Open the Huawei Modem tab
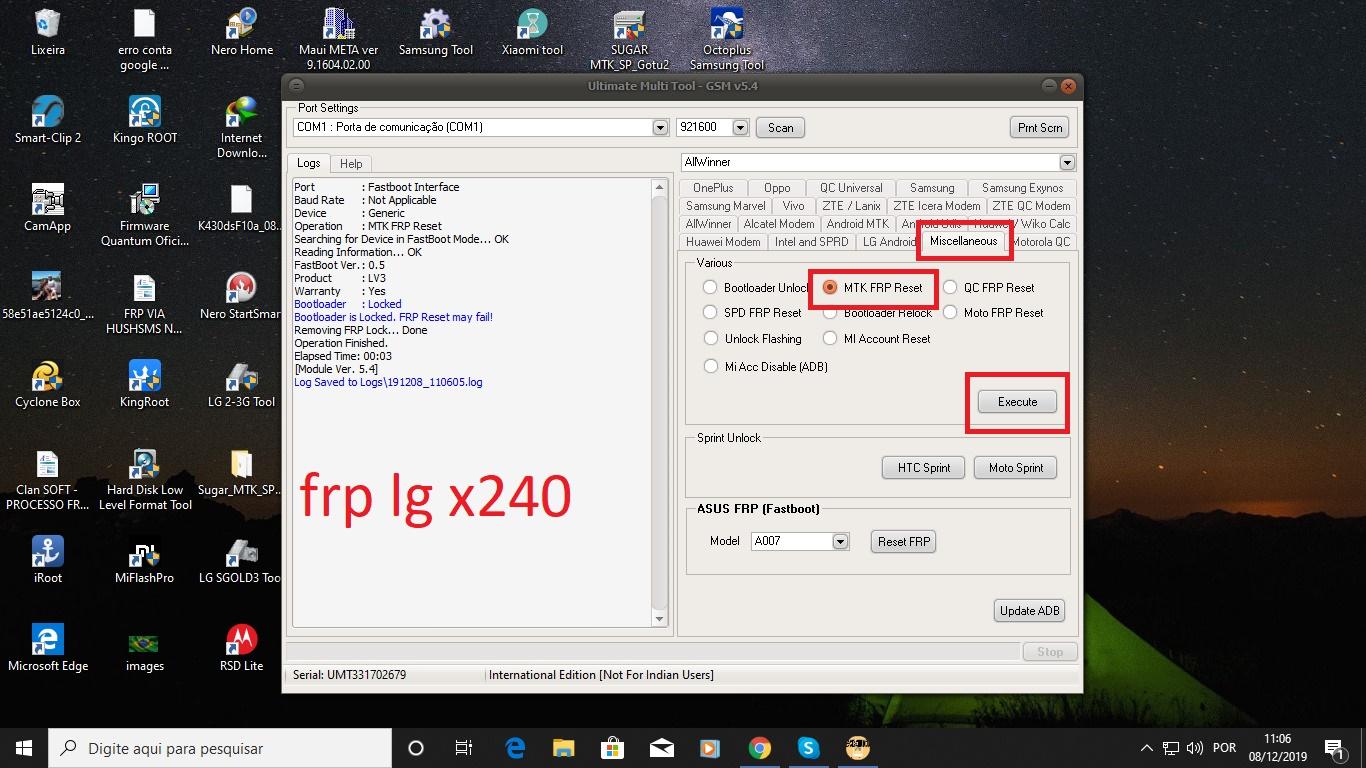The image size is (1366, 768). [x=723, y=242]
